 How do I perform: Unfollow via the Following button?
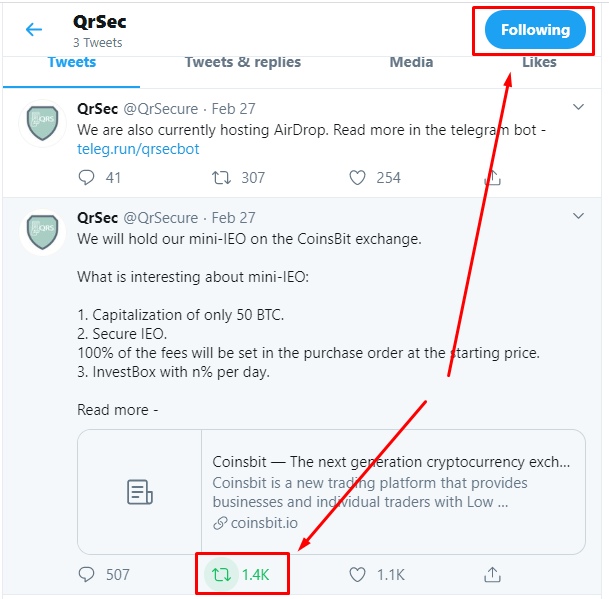click(x=535, y=30)
